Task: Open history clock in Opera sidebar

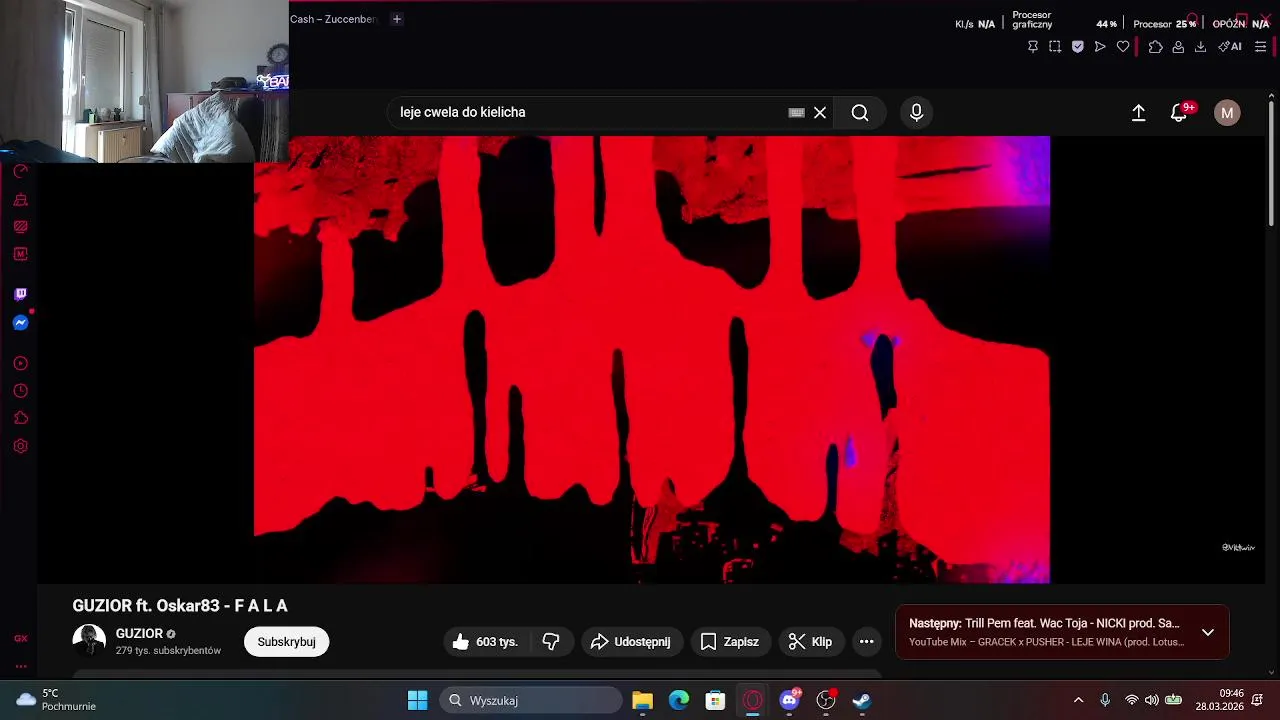Action: tap(20, 391)
